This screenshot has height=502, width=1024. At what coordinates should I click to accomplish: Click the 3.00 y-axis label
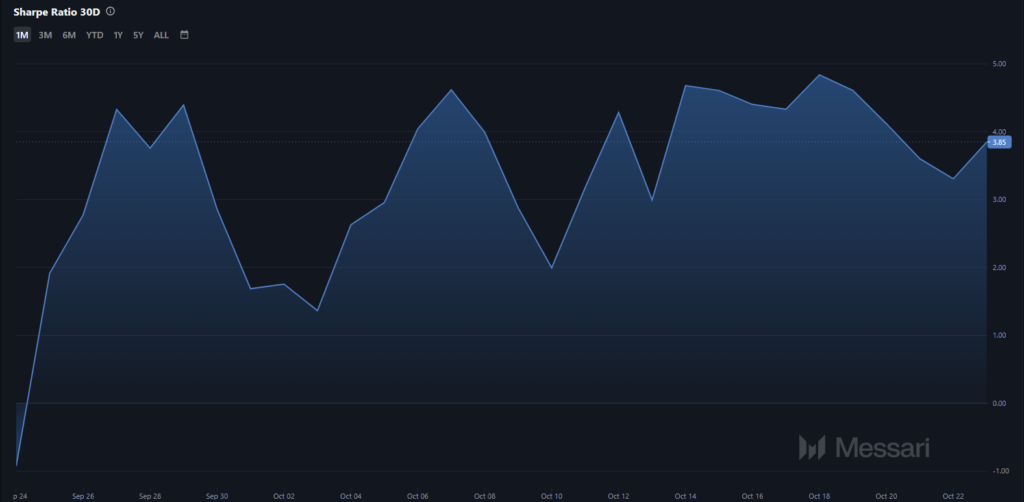(999, 200)
